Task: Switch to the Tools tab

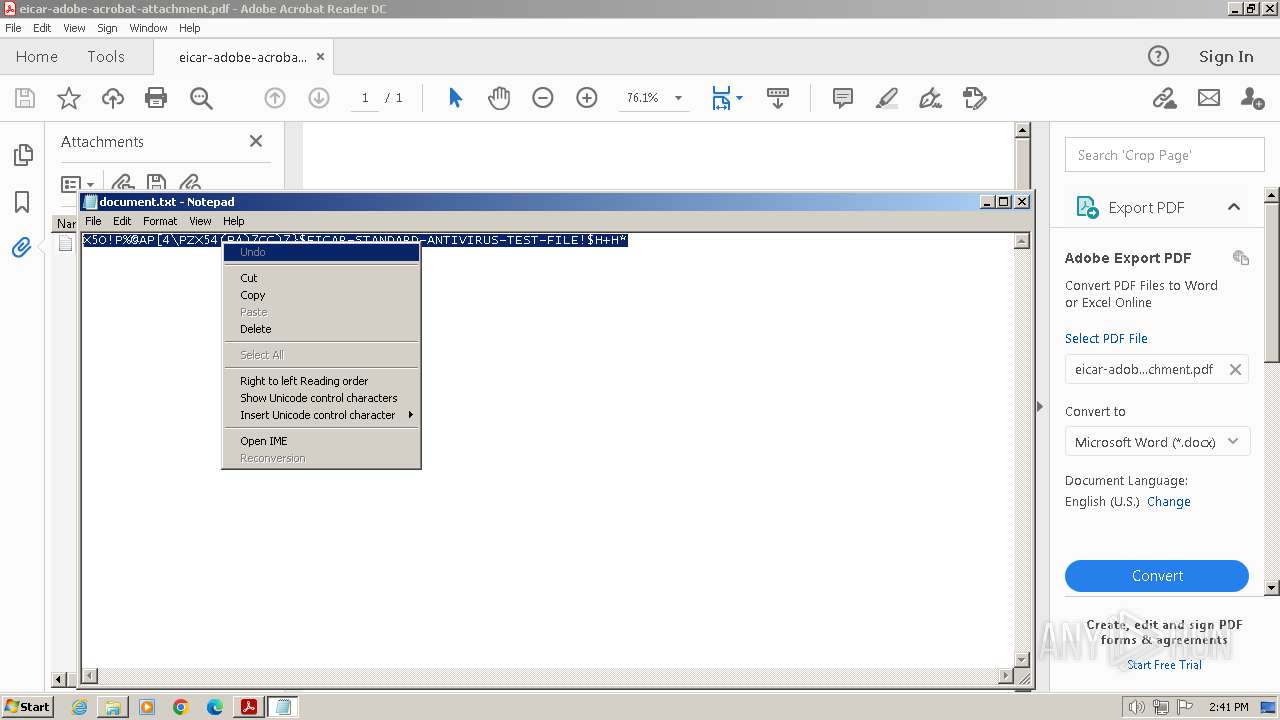Action: click(106, 57)
